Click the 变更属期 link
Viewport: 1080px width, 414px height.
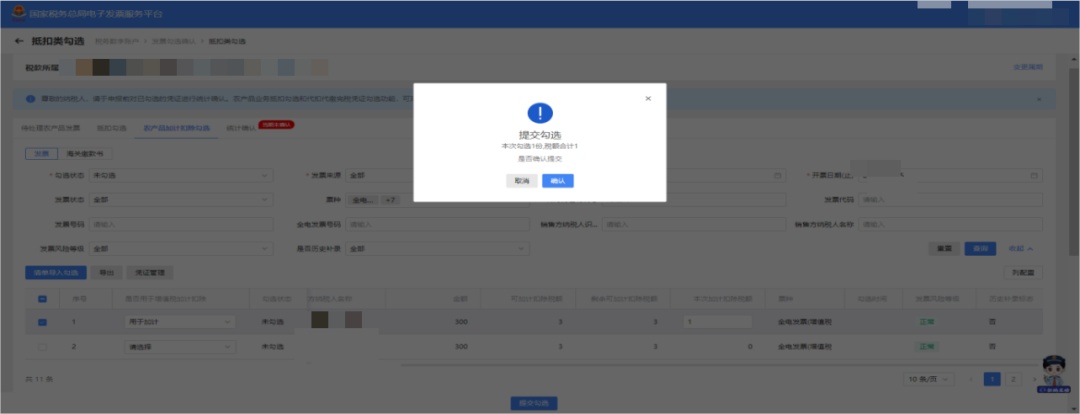click(x=1028, y=68)
